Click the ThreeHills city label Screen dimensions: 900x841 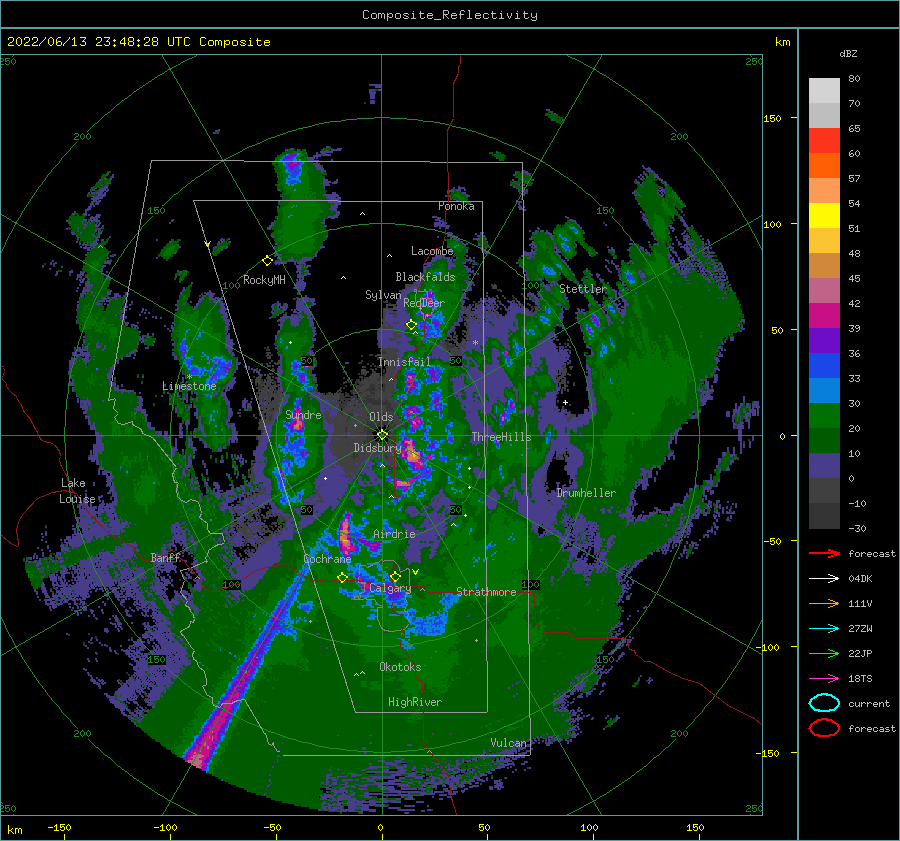click(x=502, y=437)
